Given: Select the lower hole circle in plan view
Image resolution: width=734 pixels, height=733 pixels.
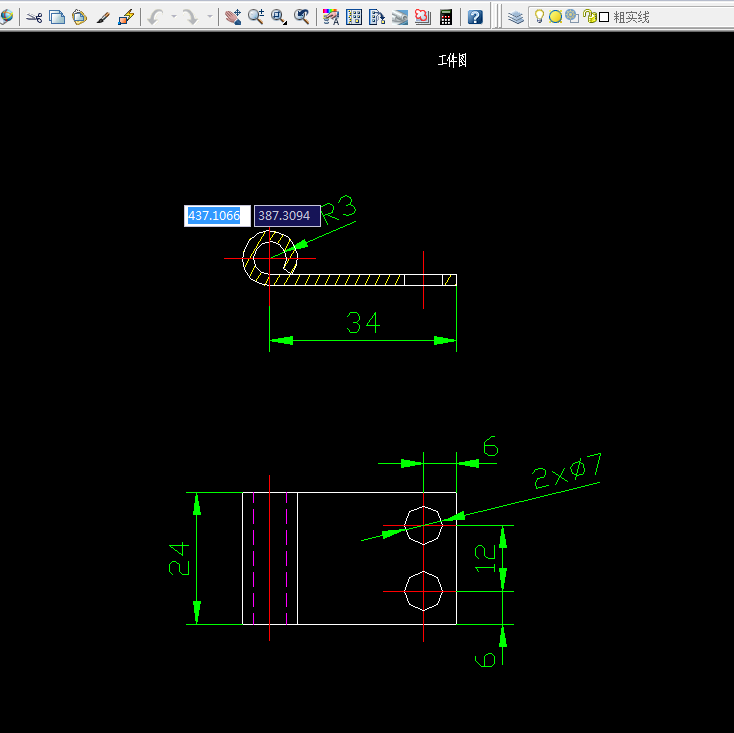Looking at the screenshot, I should (423, 591).
